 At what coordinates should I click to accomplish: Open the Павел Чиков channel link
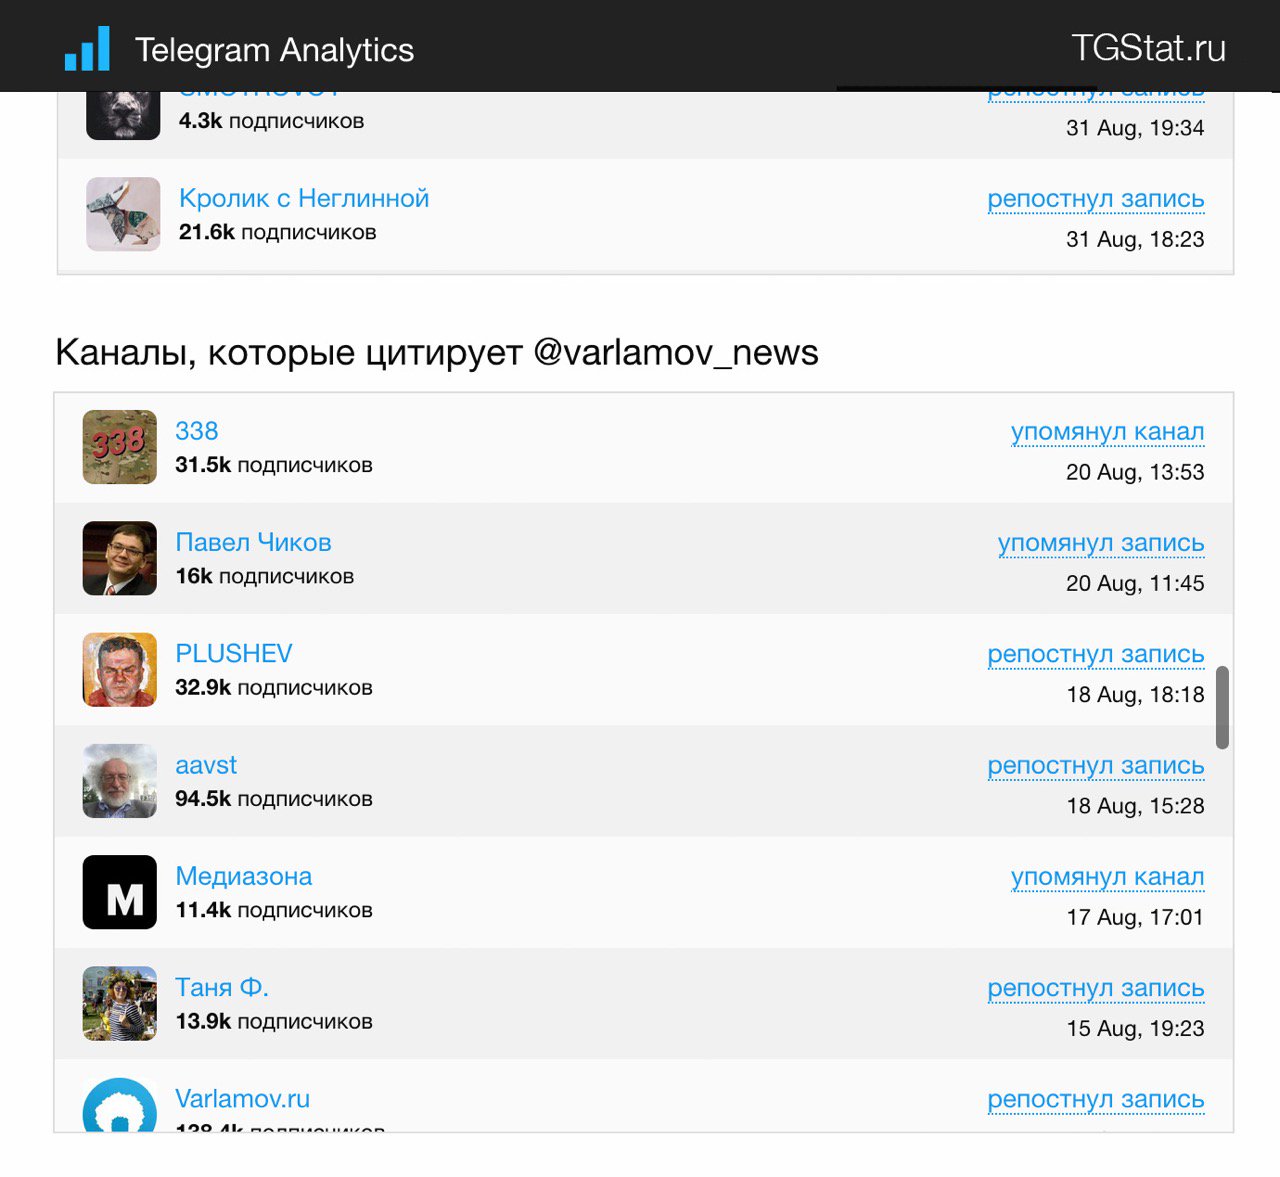click(x=253, y=542)
